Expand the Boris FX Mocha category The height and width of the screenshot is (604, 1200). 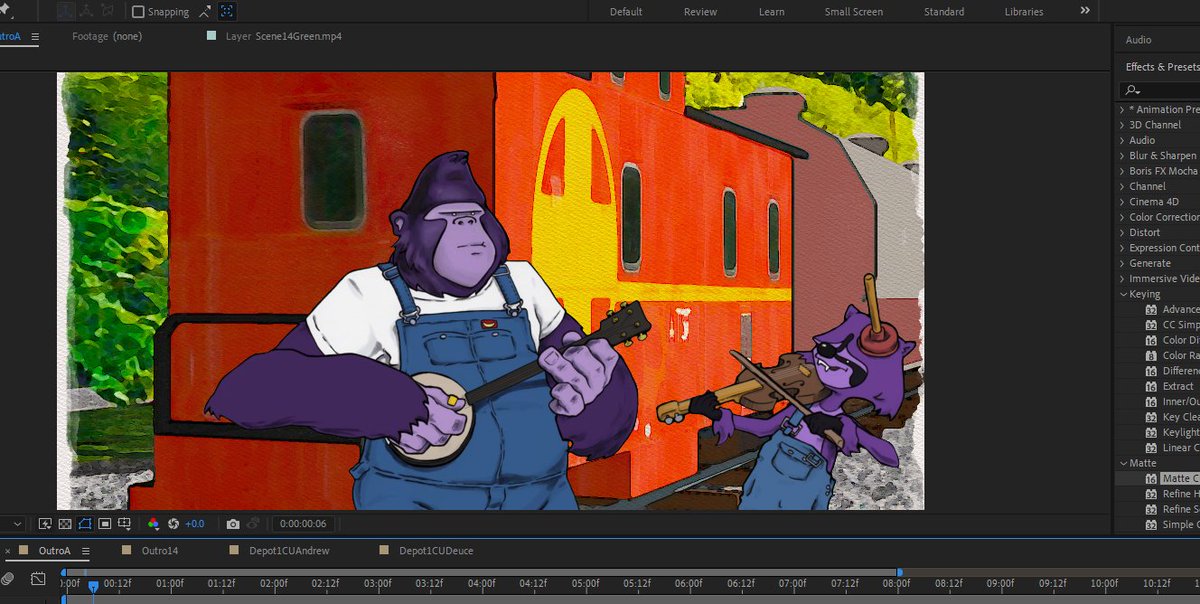click(1121, 171)
